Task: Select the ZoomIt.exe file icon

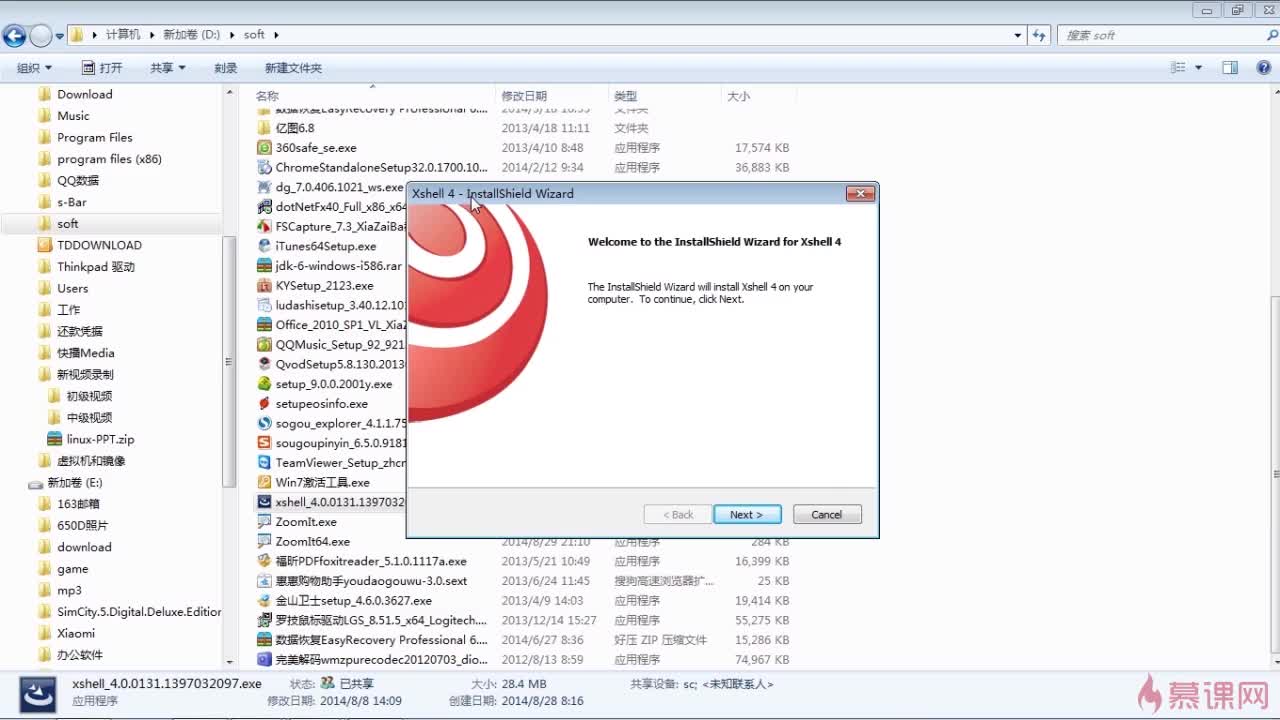Action: (x=264, y=522)
